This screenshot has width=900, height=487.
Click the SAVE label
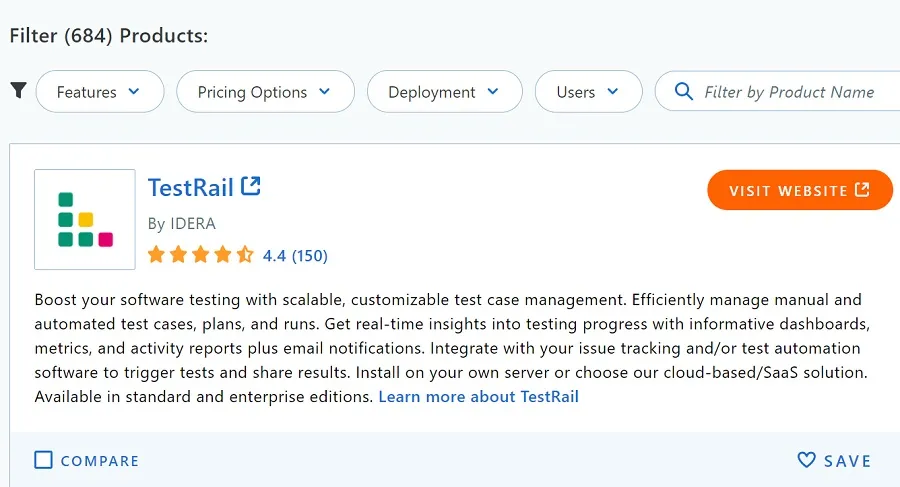pos(847,461)
